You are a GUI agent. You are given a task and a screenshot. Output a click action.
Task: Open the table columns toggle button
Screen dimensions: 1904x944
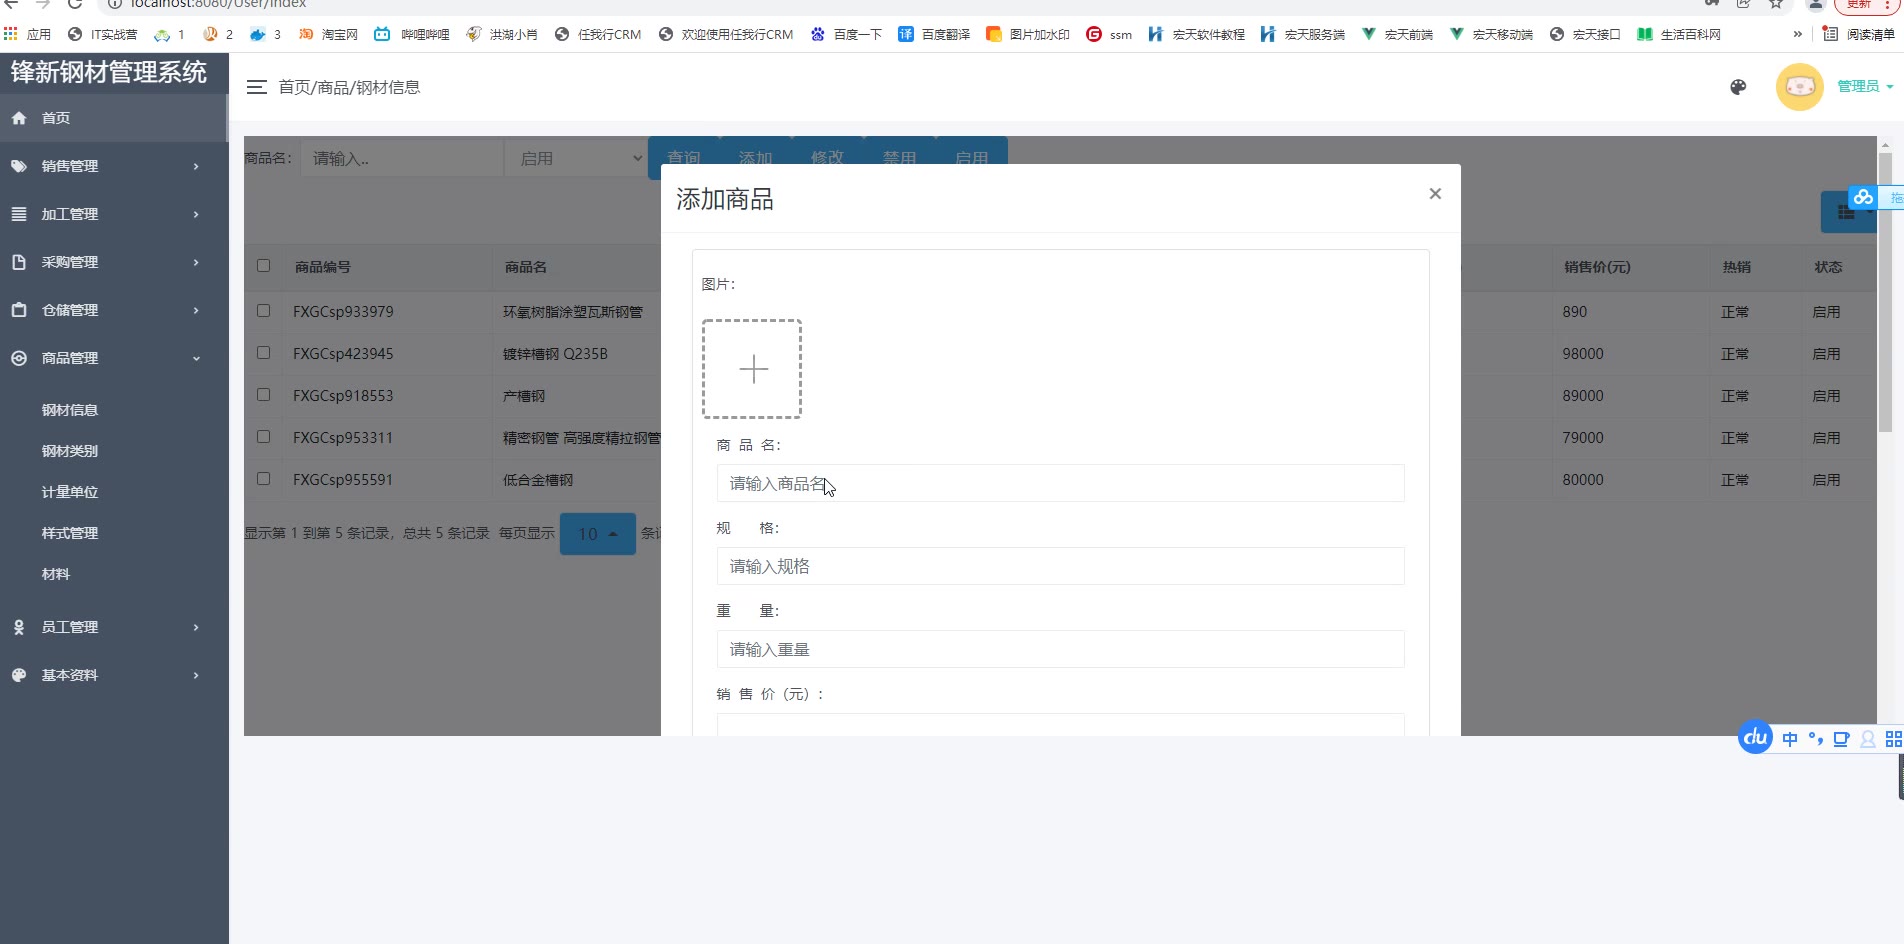pyautogui.click(x=1849, y=211)
